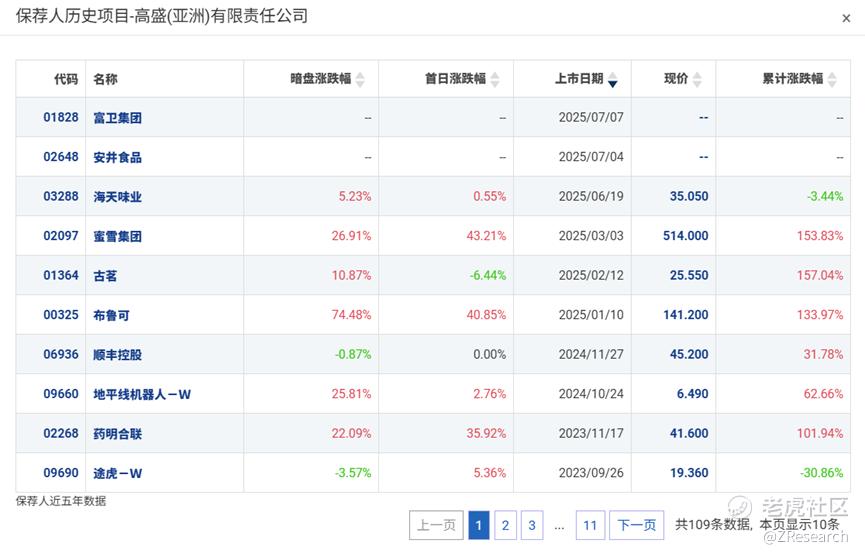Sort by 上市日期 column arrow
865x557 pixels.
click(612, 79)
